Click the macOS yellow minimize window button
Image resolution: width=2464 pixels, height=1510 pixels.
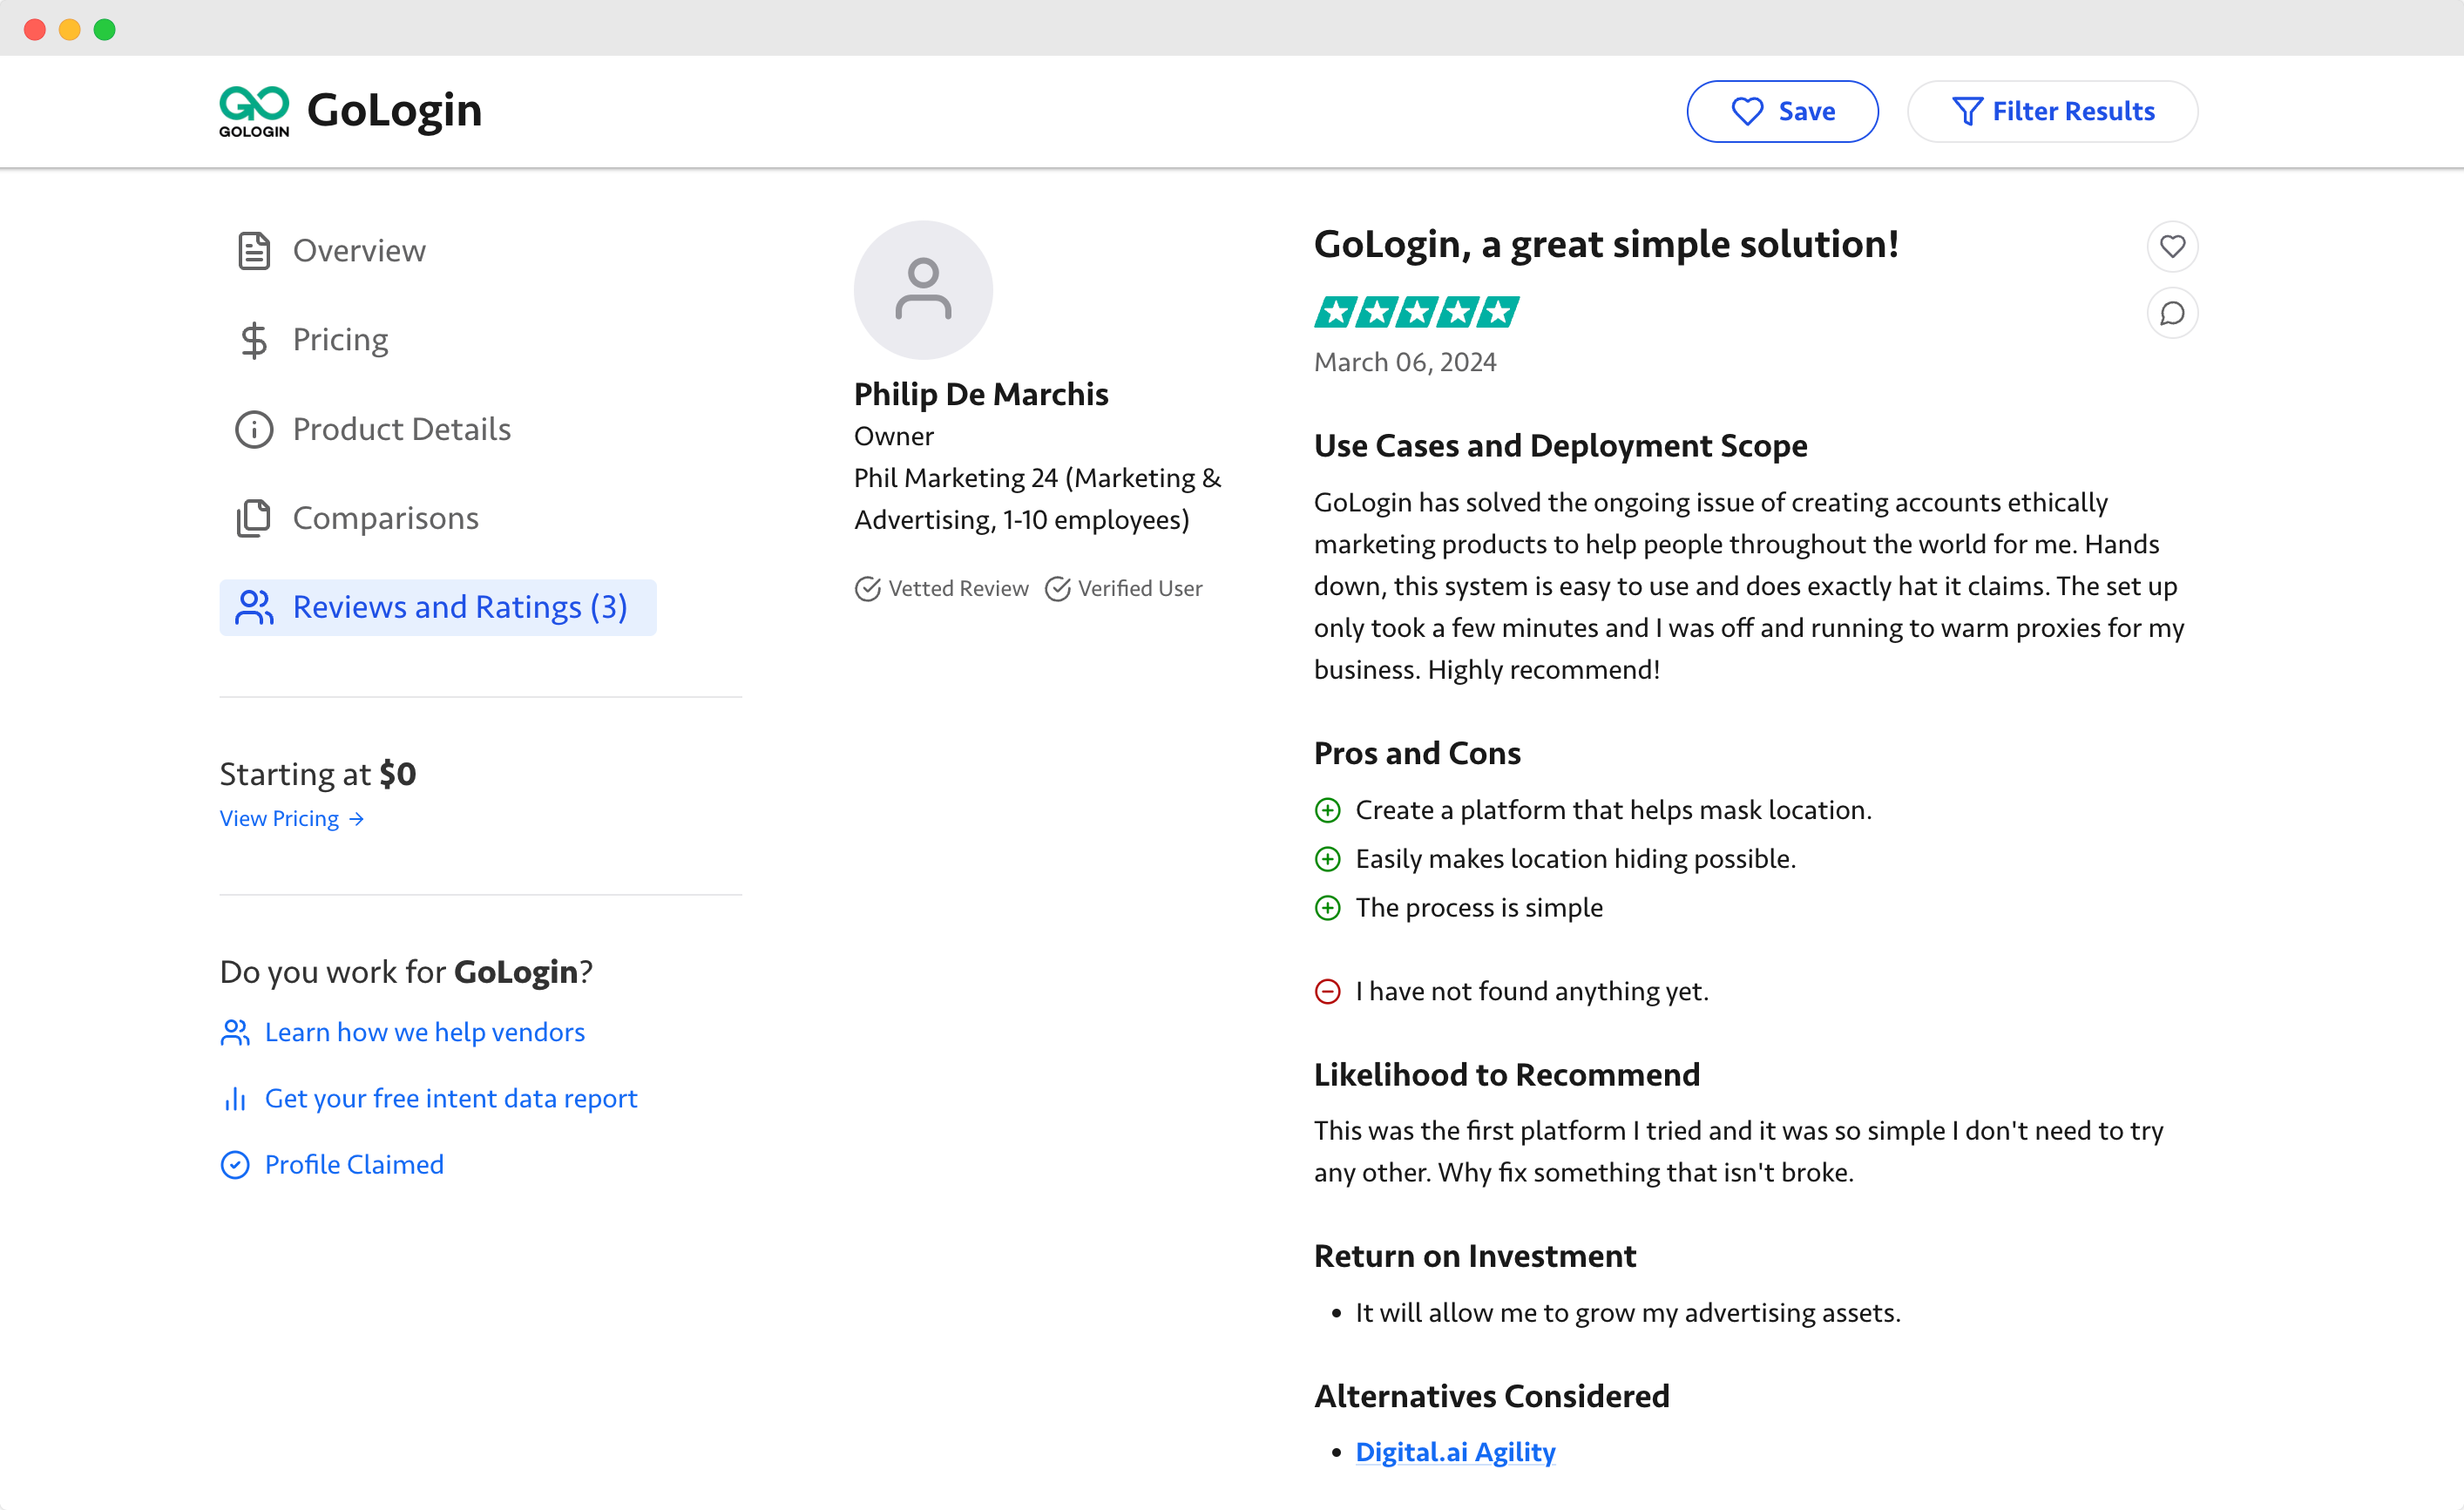70,29
